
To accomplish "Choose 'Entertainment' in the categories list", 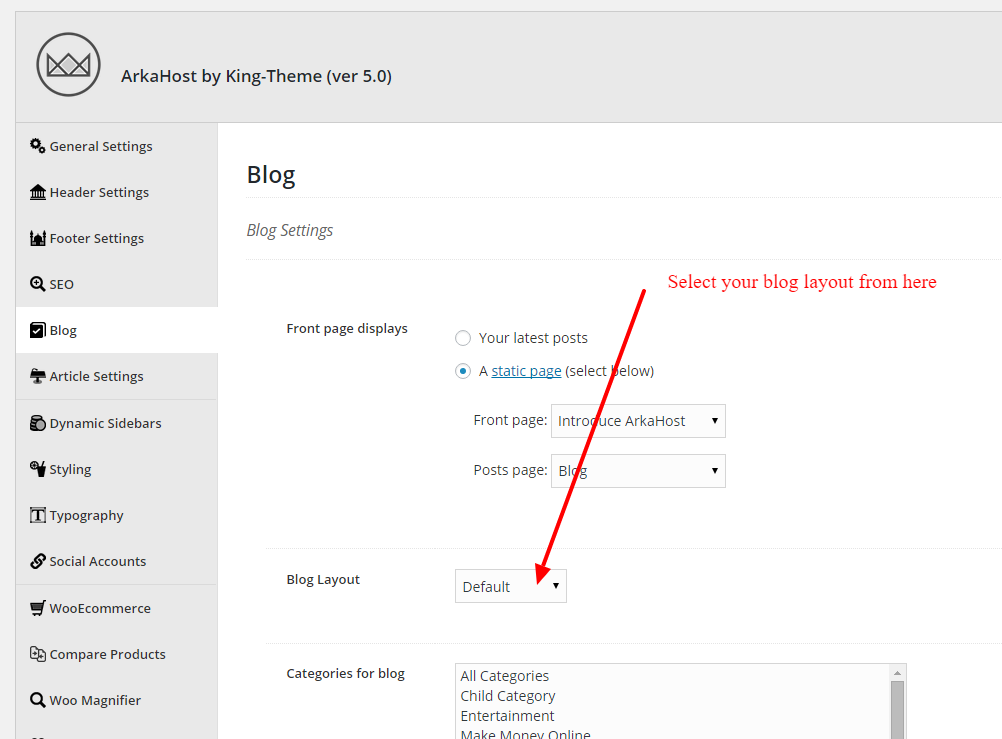I will [507, 715].
